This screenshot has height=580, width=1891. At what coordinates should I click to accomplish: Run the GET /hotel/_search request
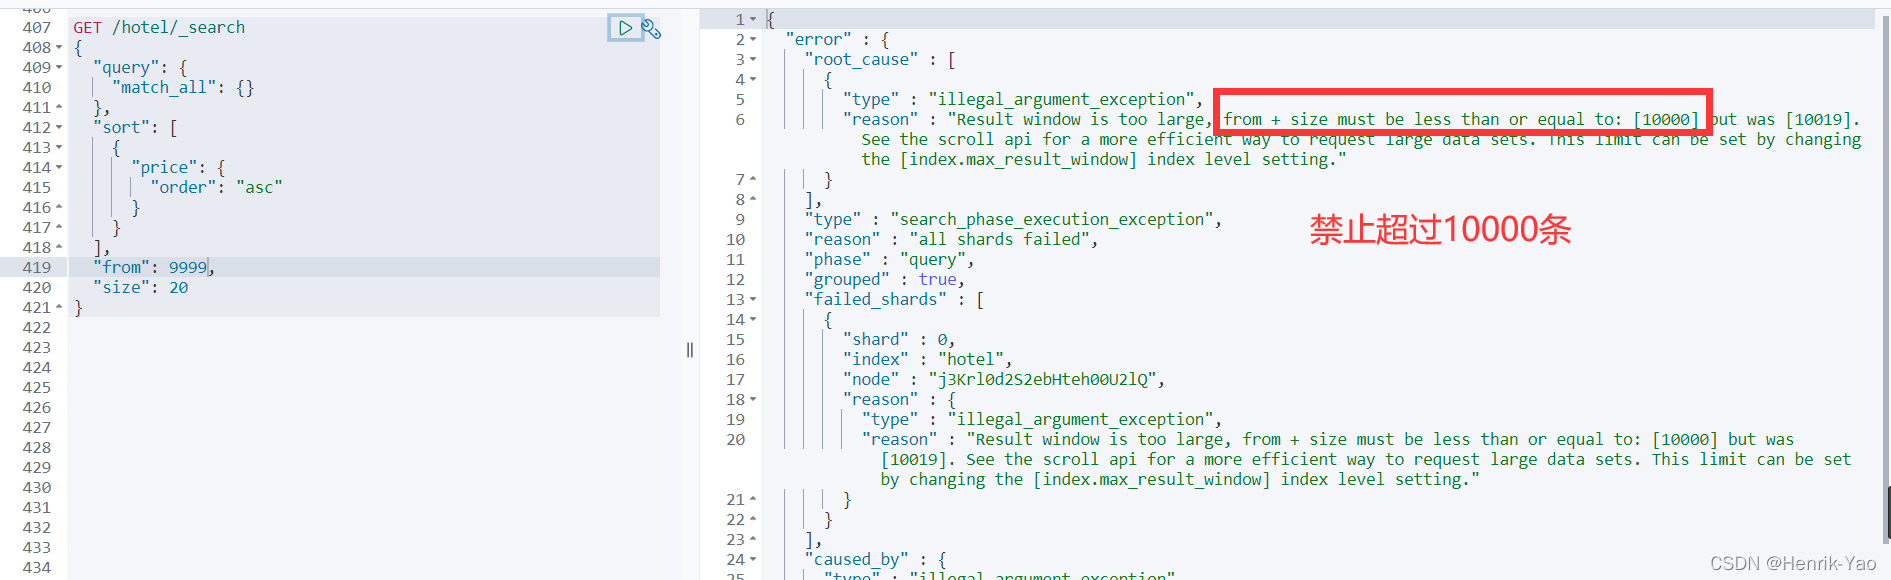[x=625, y=28]
